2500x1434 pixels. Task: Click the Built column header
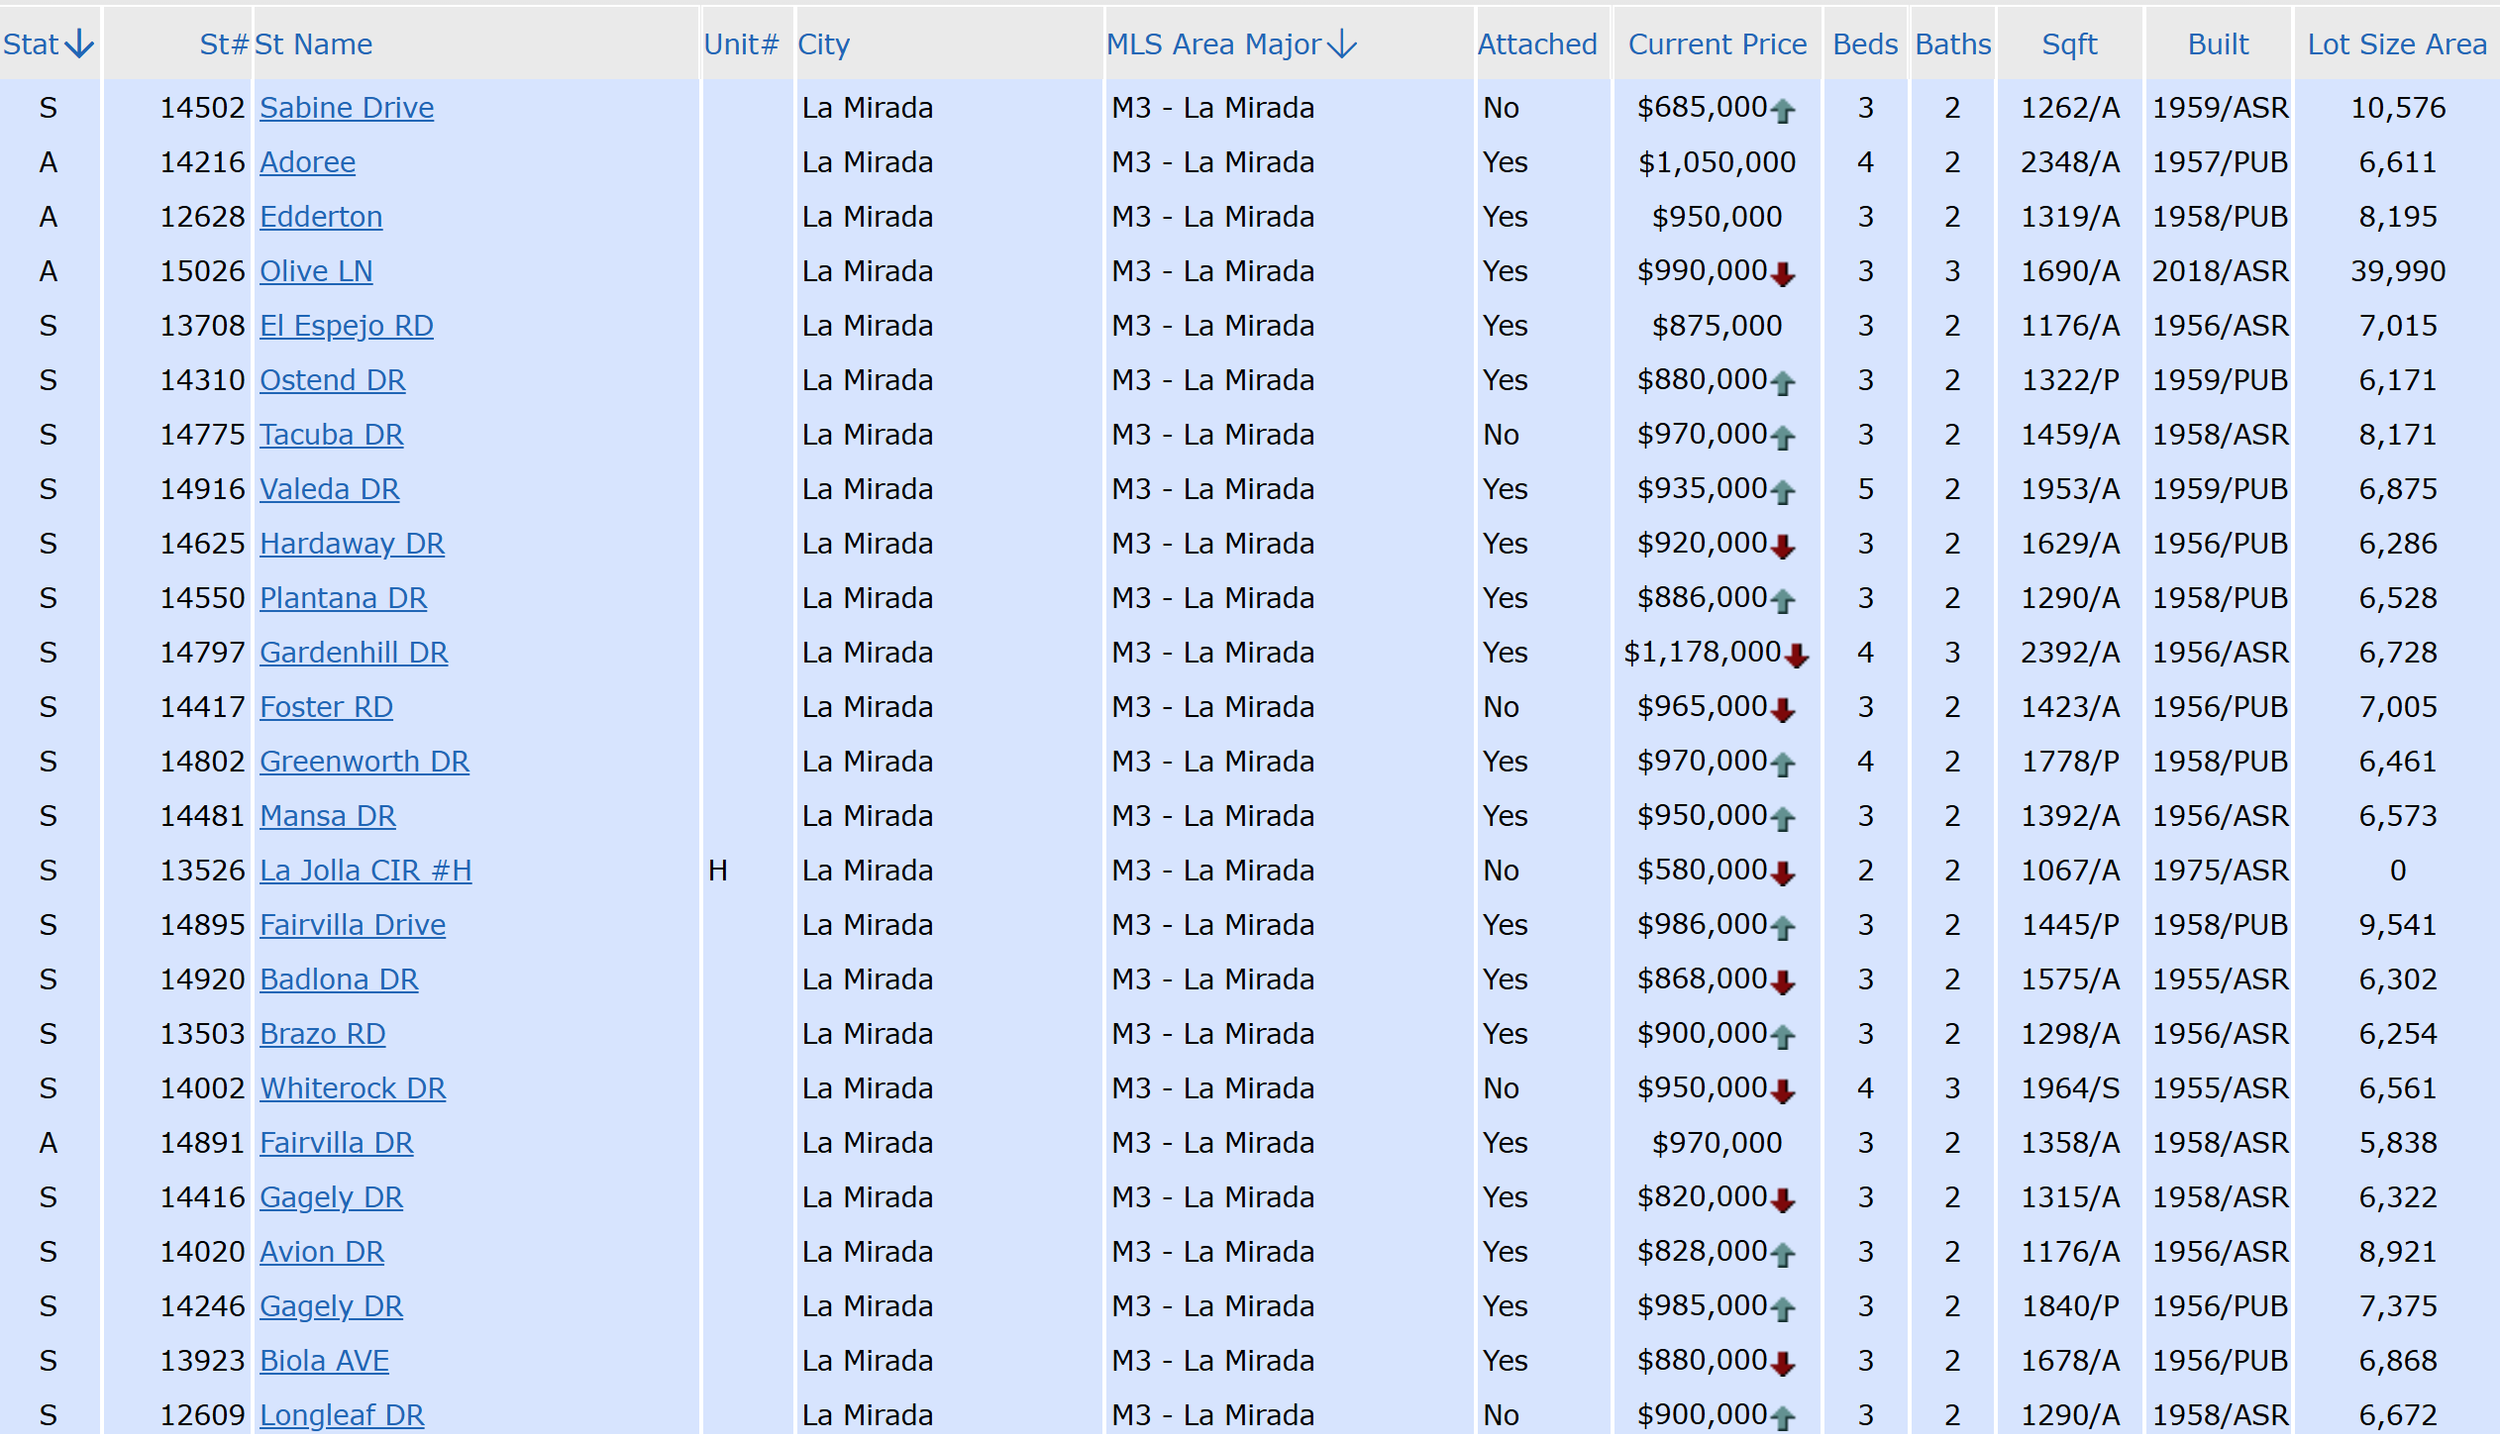click(2217, 44)
